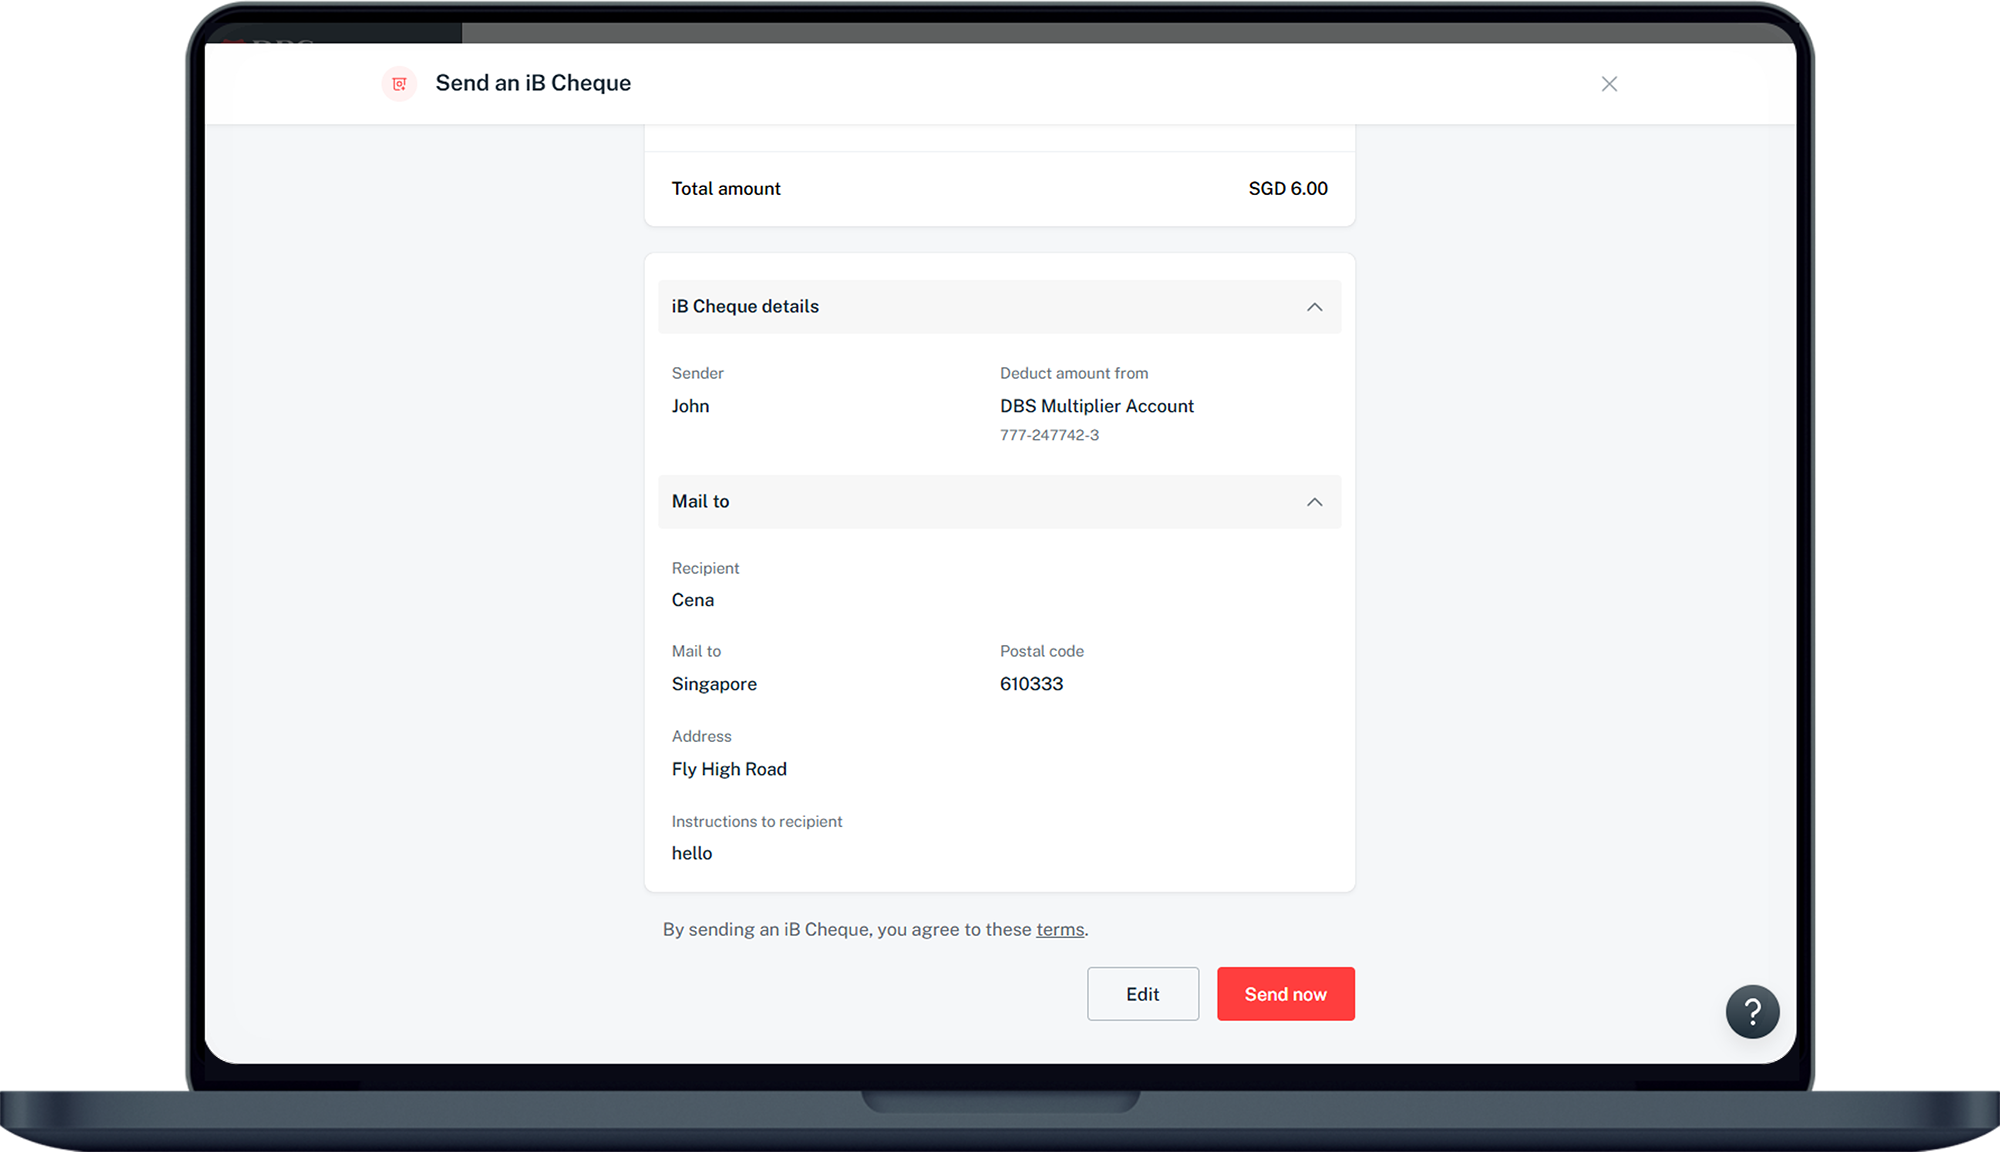Click the Mail to section header label
This screenshot has width=2000, height=1152.
click(x=700, y=502)
